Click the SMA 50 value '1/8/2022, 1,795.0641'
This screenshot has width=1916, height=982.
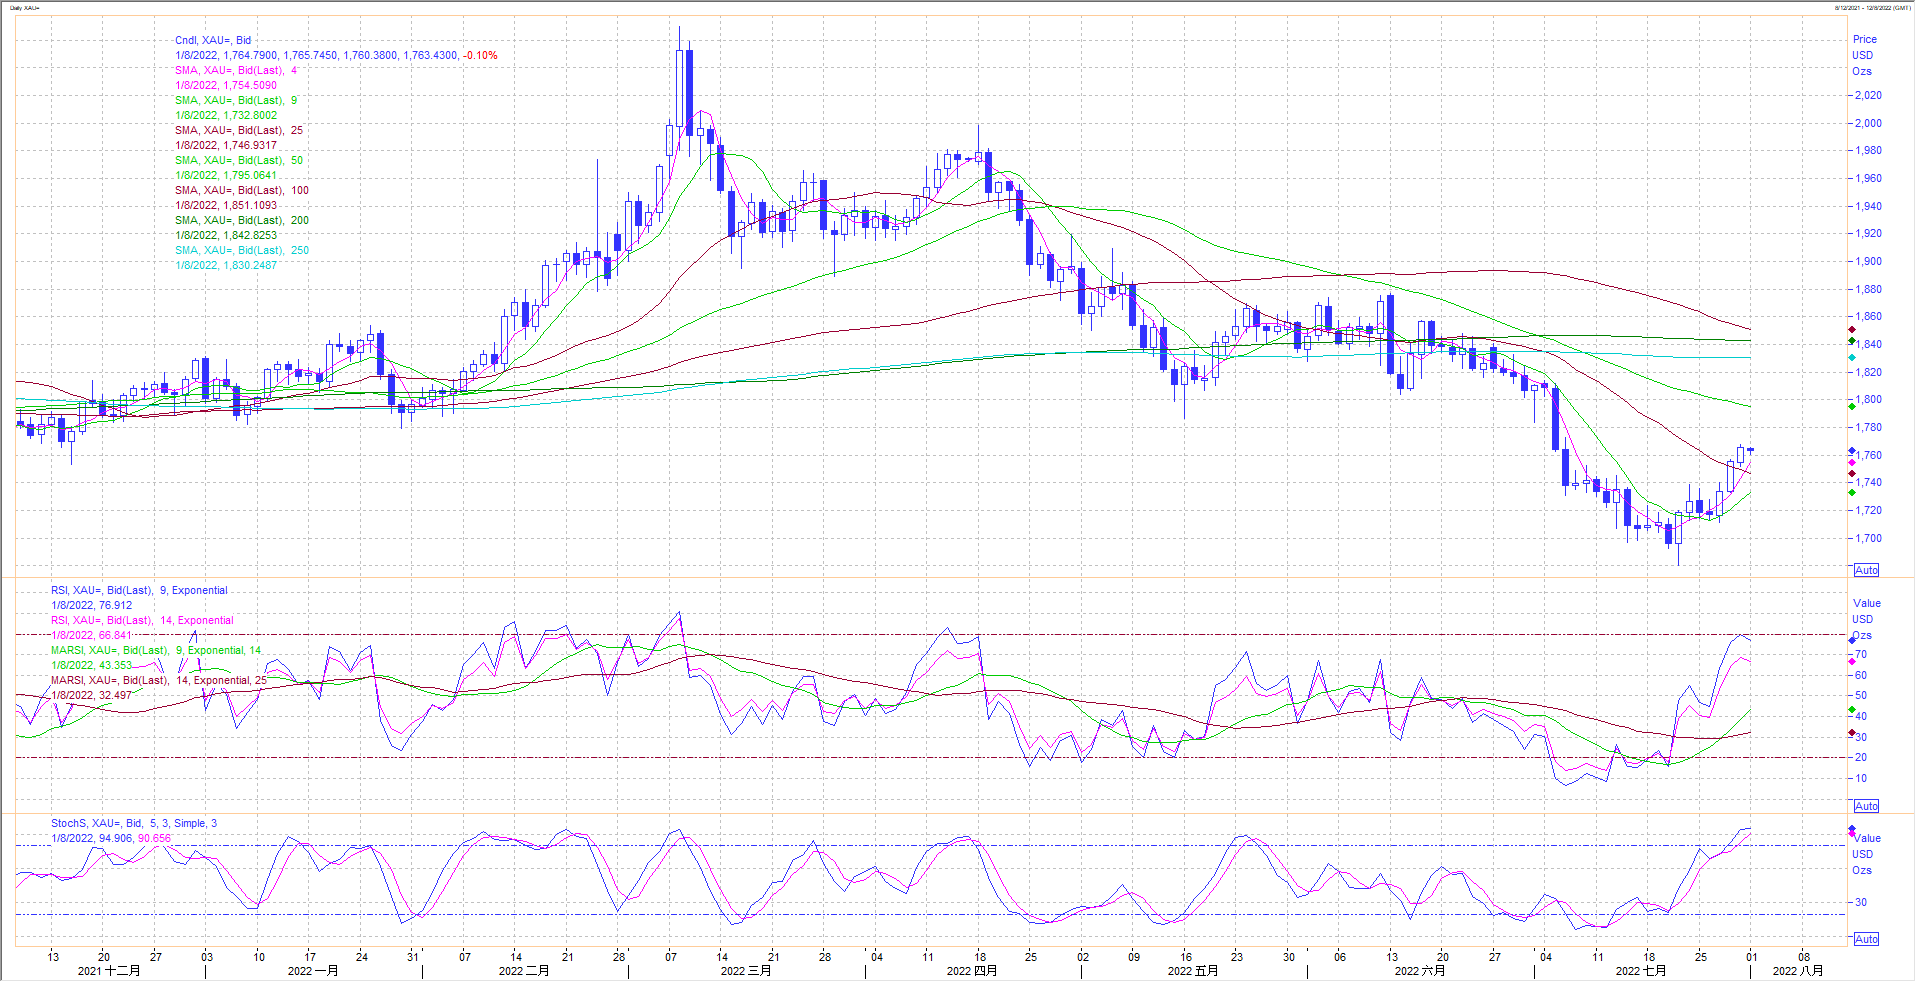[226, 176]
